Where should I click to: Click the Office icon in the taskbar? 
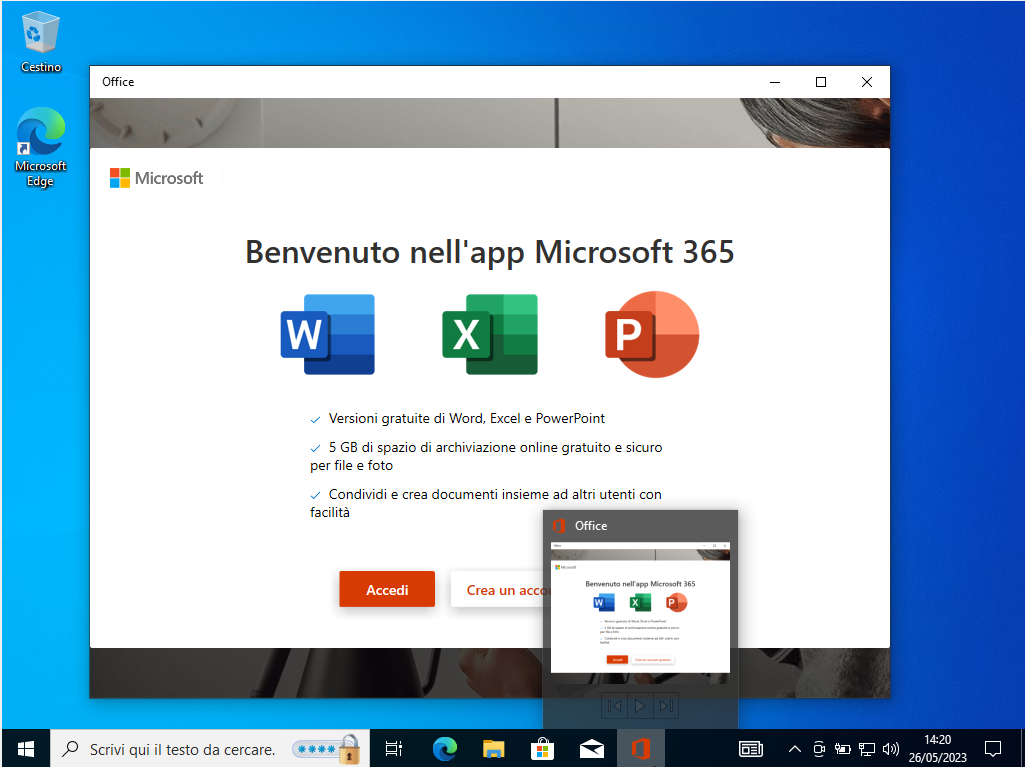tap(640, 748)
